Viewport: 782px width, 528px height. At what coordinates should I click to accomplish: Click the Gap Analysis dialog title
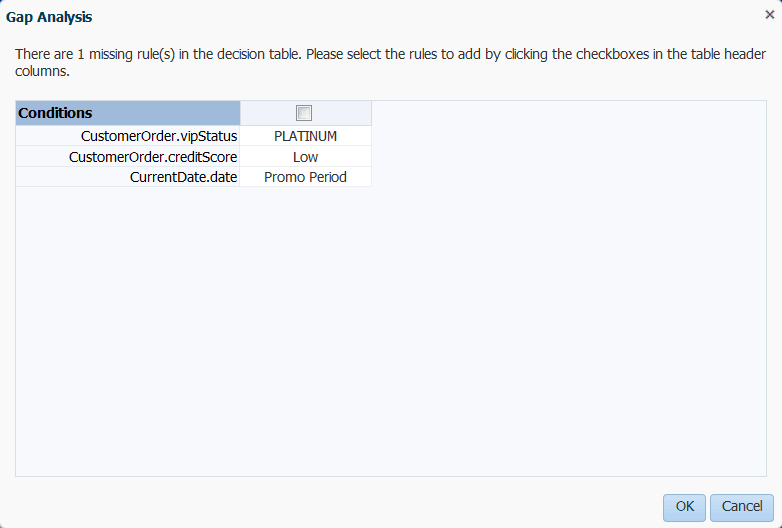point(49,17)
